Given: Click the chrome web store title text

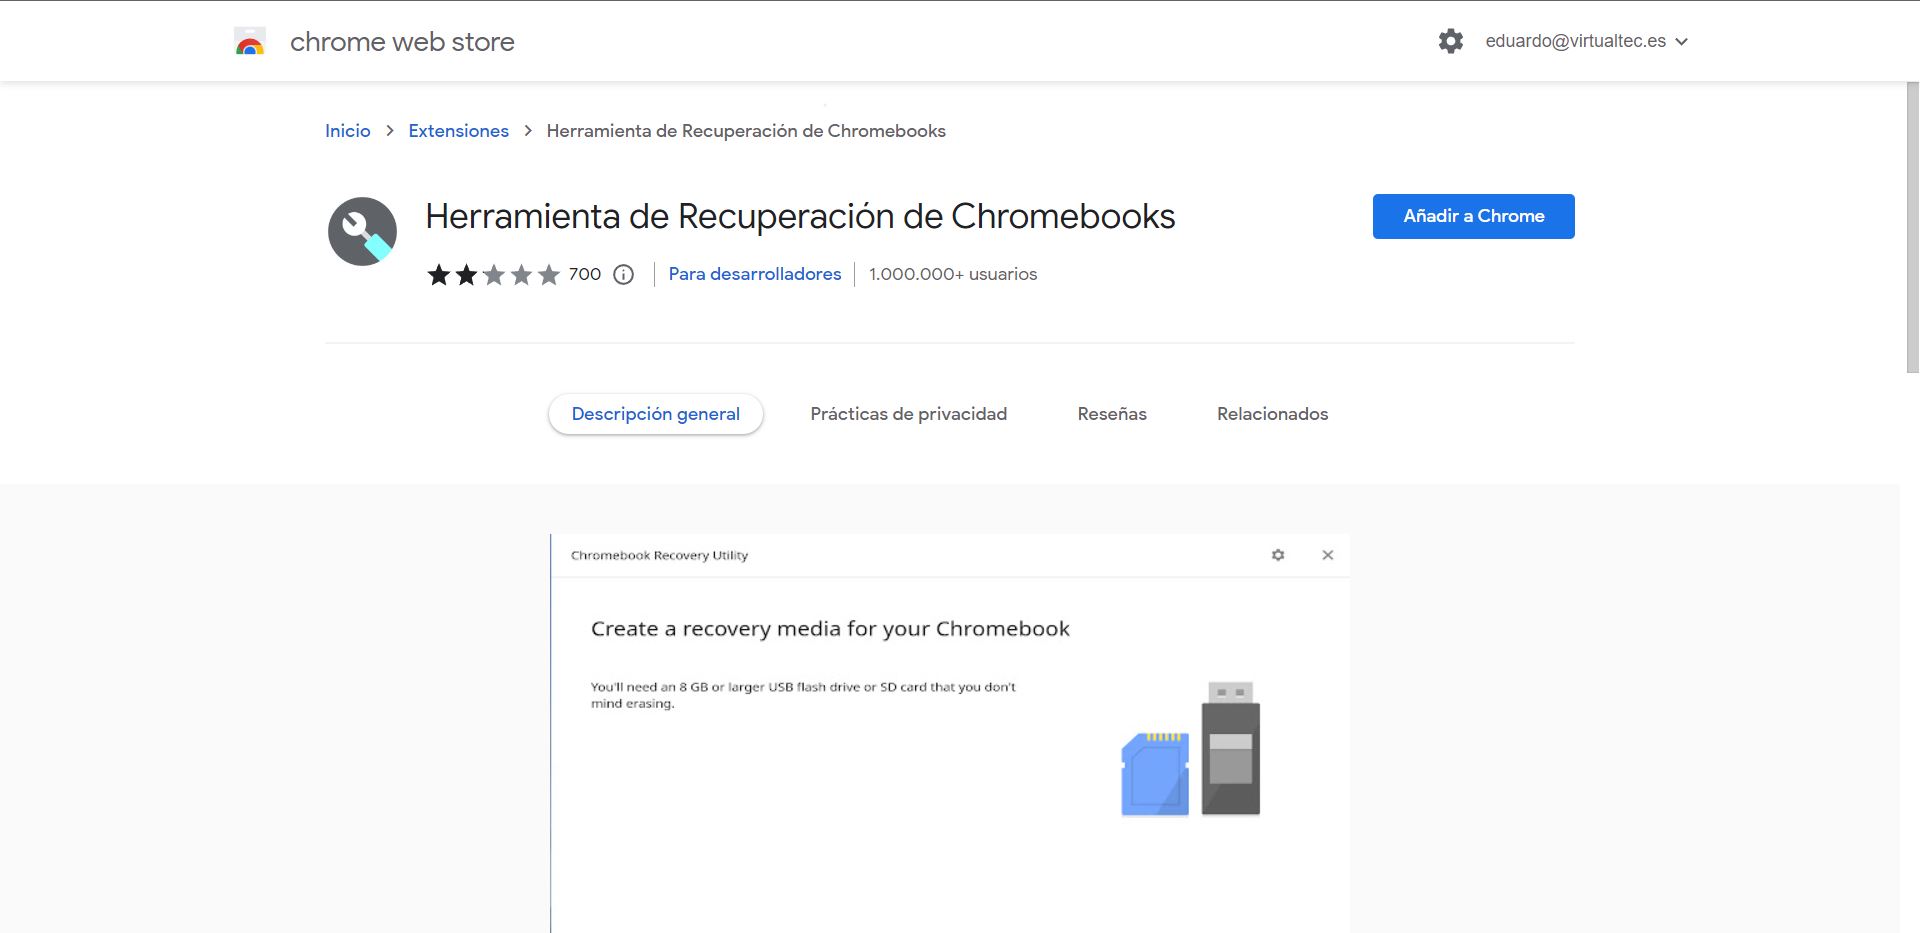Looking at the screenshot, I should click(402, 42).
